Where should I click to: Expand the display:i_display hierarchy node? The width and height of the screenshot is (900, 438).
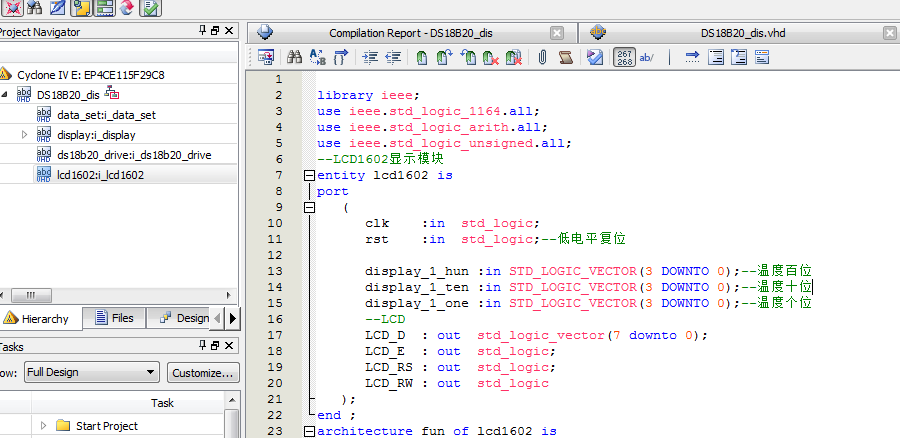25,134
